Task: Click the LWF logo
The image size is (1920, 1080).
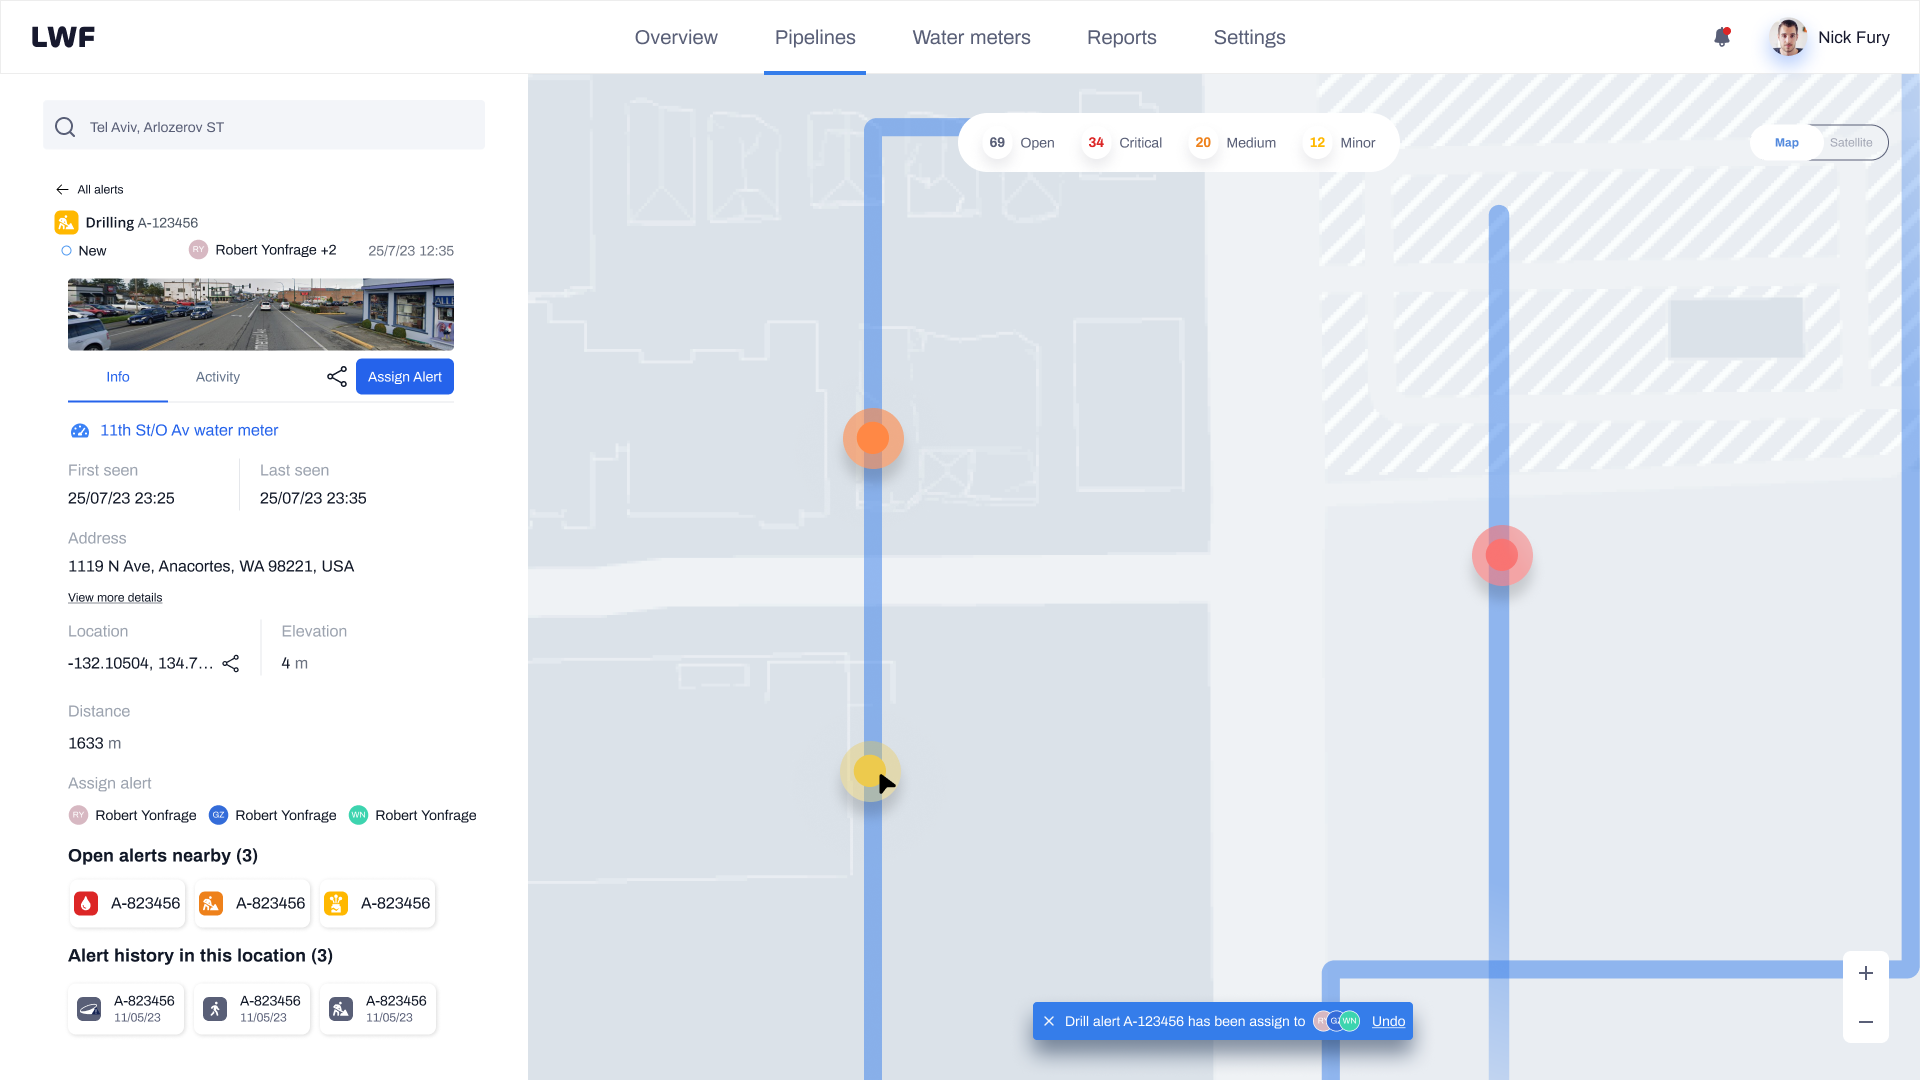Action: pyautogui.click(x=63, y=37)
